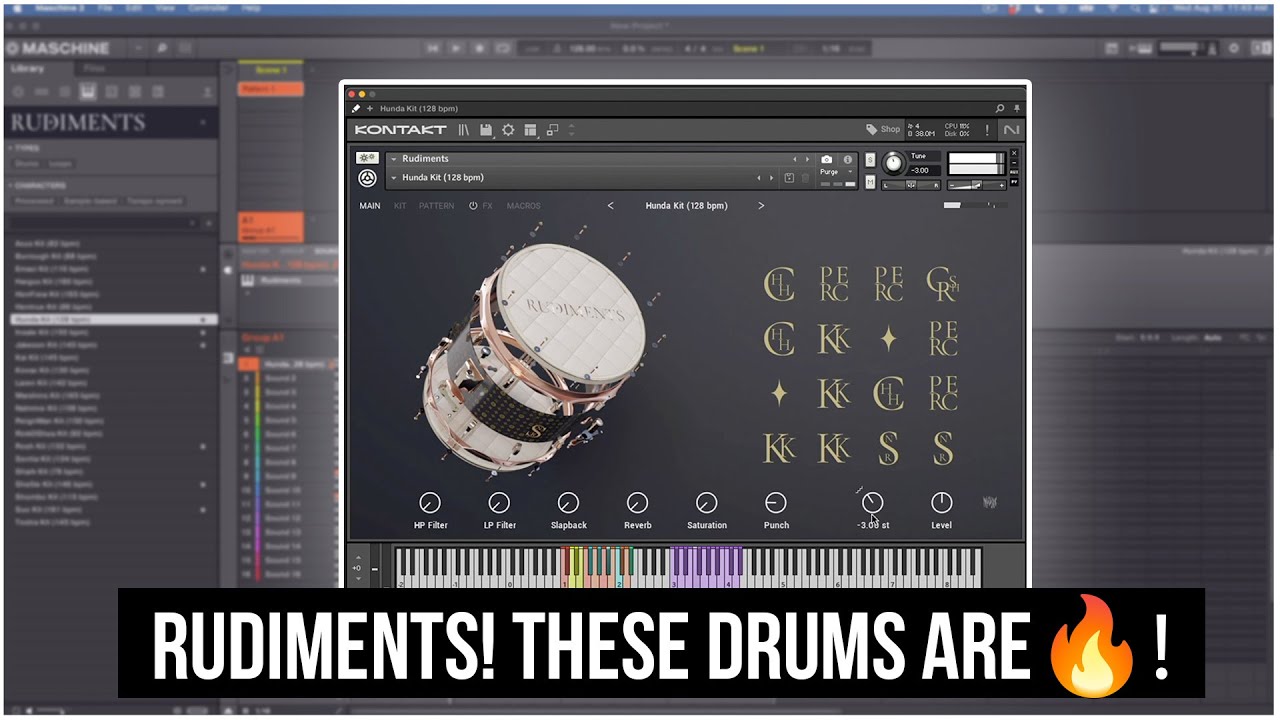Select the orange Group A1 in Maschine
This screenshot has height=720, width=1280.
click(x=269, y=228)
